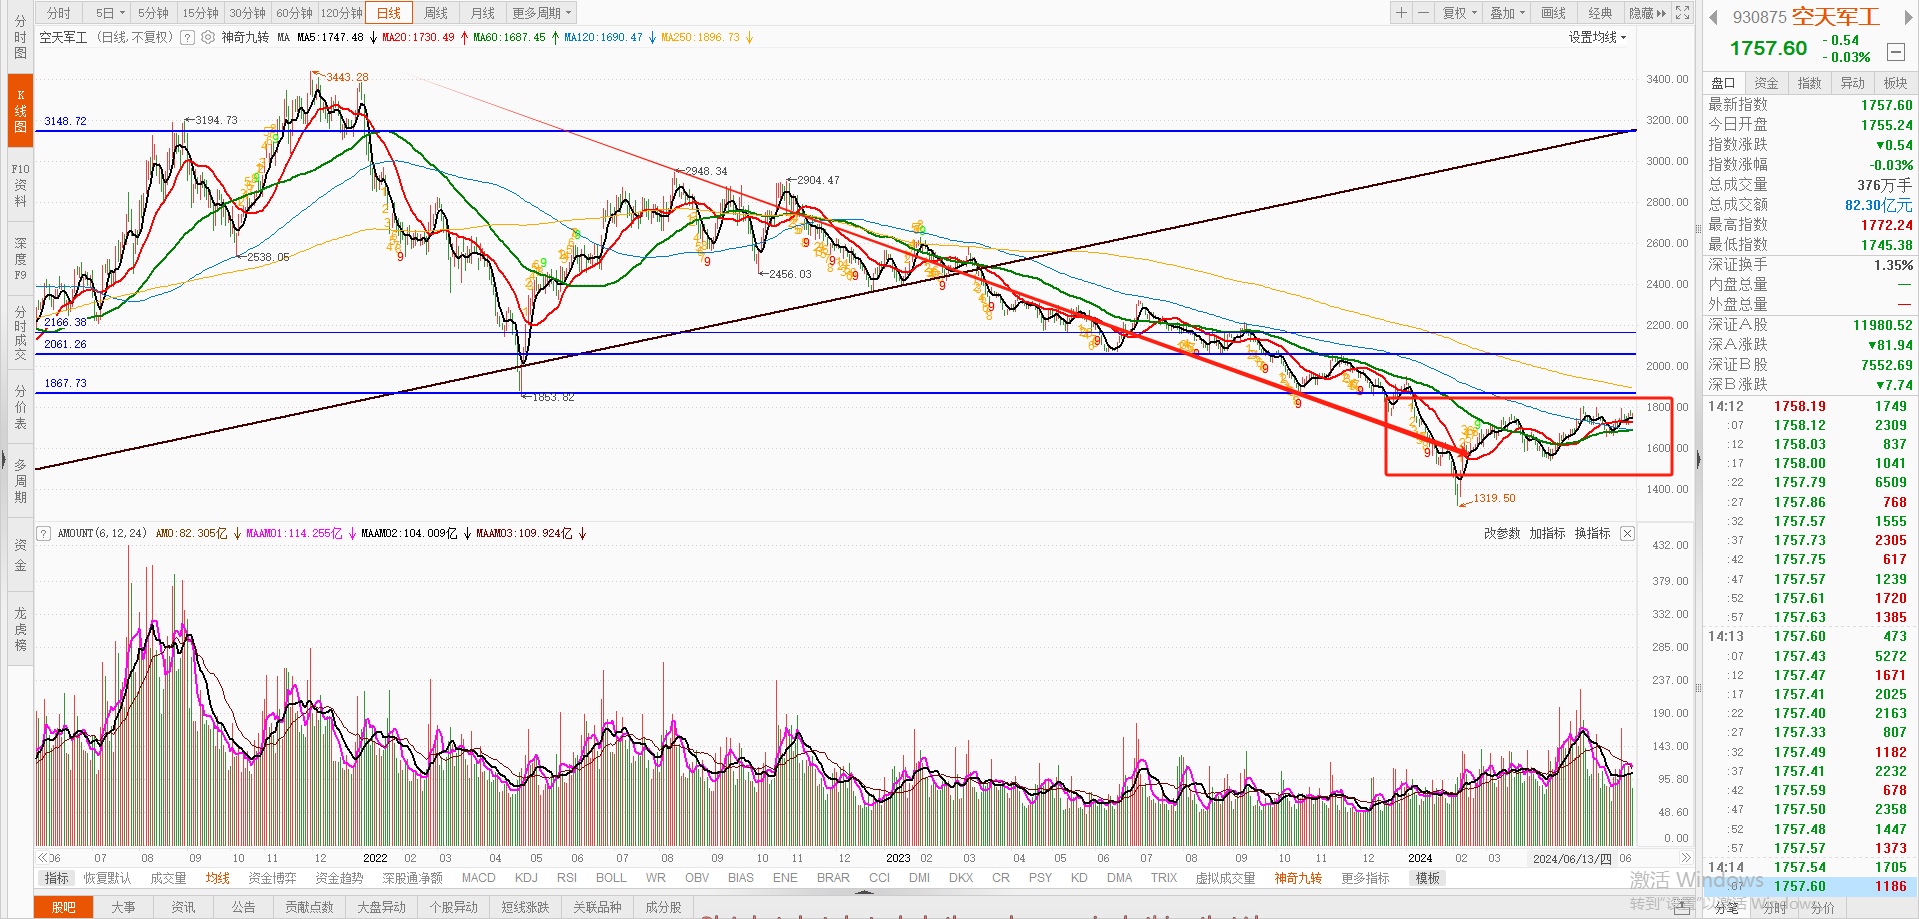1919x919 pixels.
Task: Enter fullscreen chart mode
Action: click(1683, 13)
